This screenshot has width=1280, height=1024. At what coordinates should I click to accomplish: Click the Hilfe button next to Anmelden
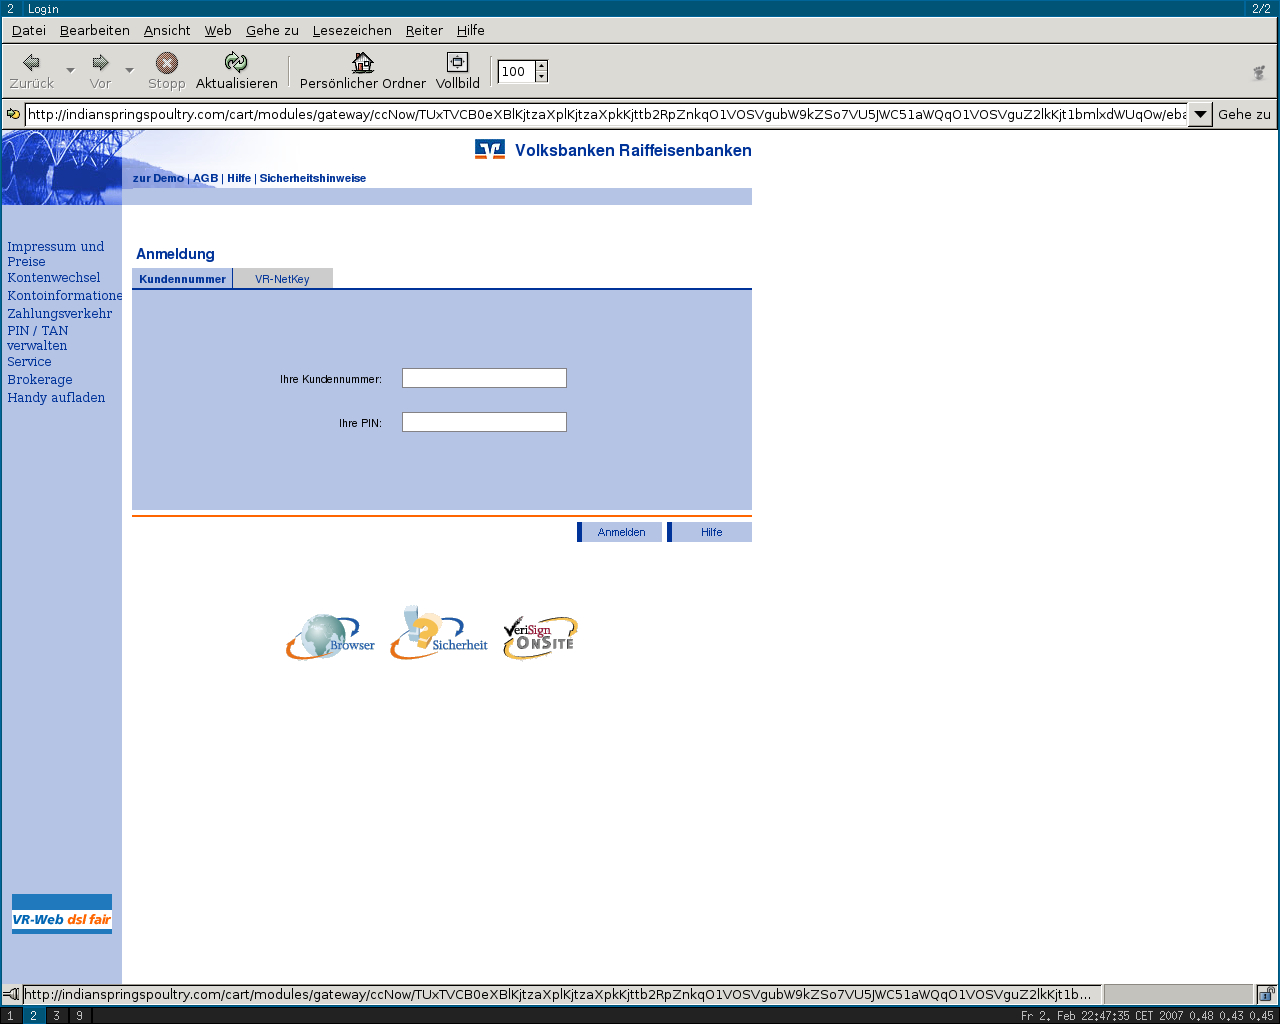coord(710,532)
